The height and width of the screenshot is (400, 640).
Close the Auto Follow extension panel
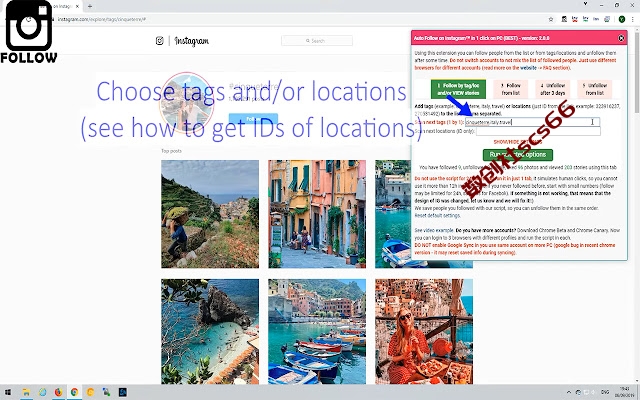pyautogui.click(x=621, y=38)
